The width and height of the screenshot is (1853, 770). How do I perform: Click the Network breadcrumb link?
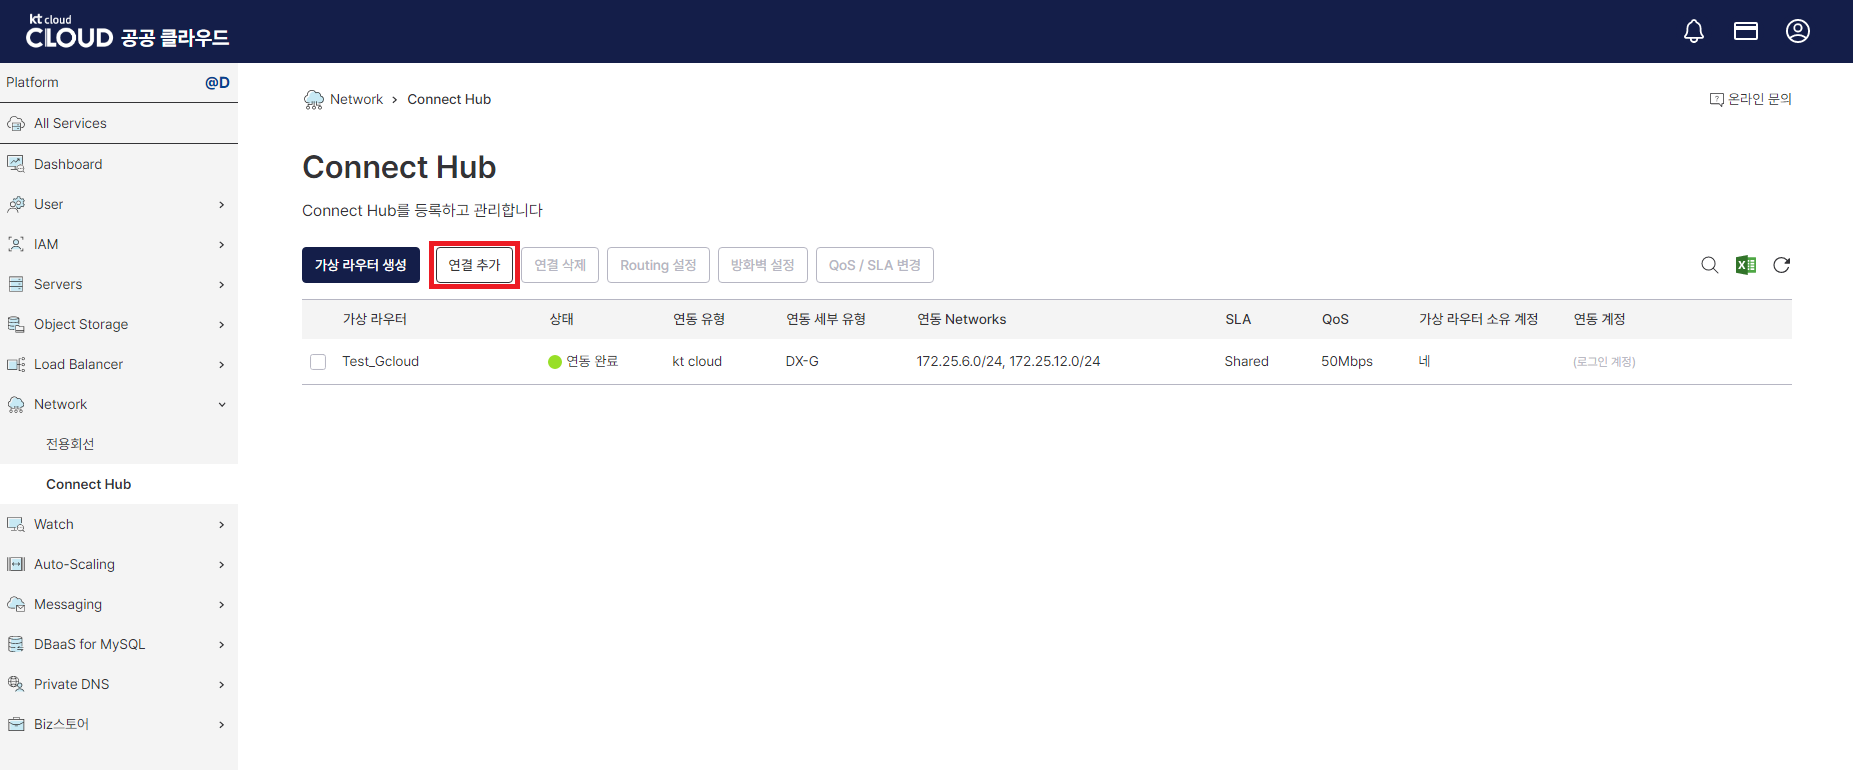(x=356, y=99)
